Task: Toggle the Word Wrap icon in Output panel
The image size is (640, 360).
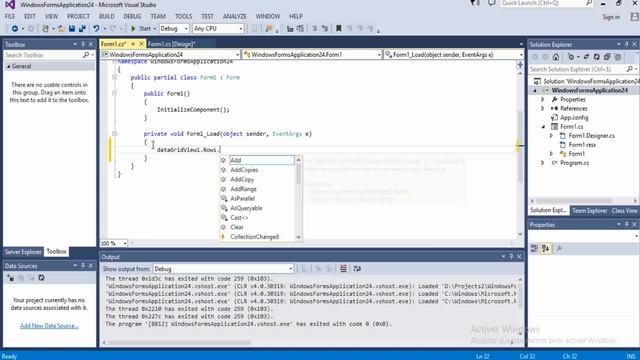Action: [357, 269]
